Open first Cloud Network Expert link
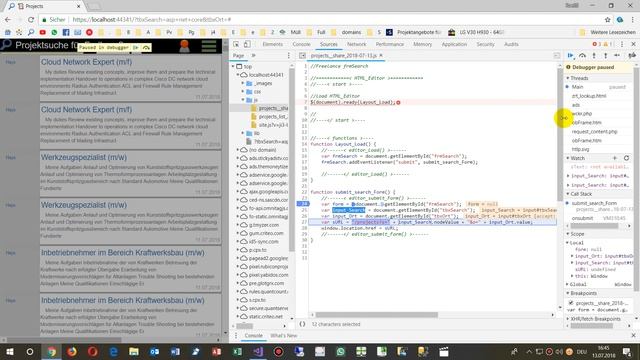Viewport: 640px width, 360px height. 87,62
